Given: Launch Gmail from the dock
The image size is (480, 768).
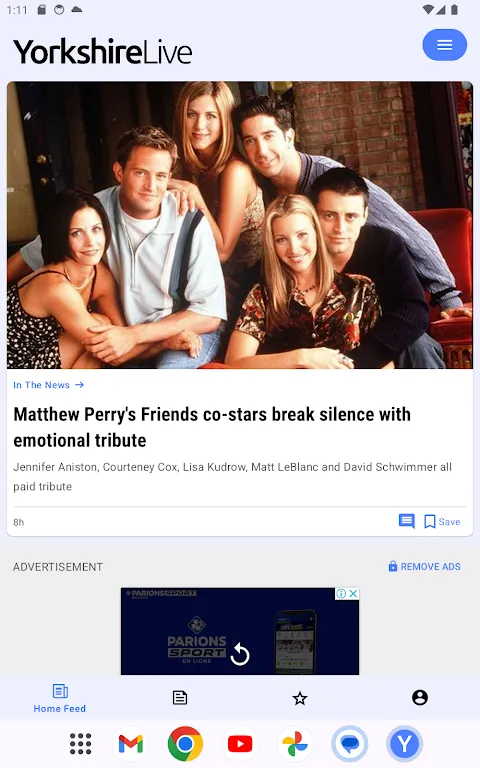Looking at the screenshot, I should 131,744.
